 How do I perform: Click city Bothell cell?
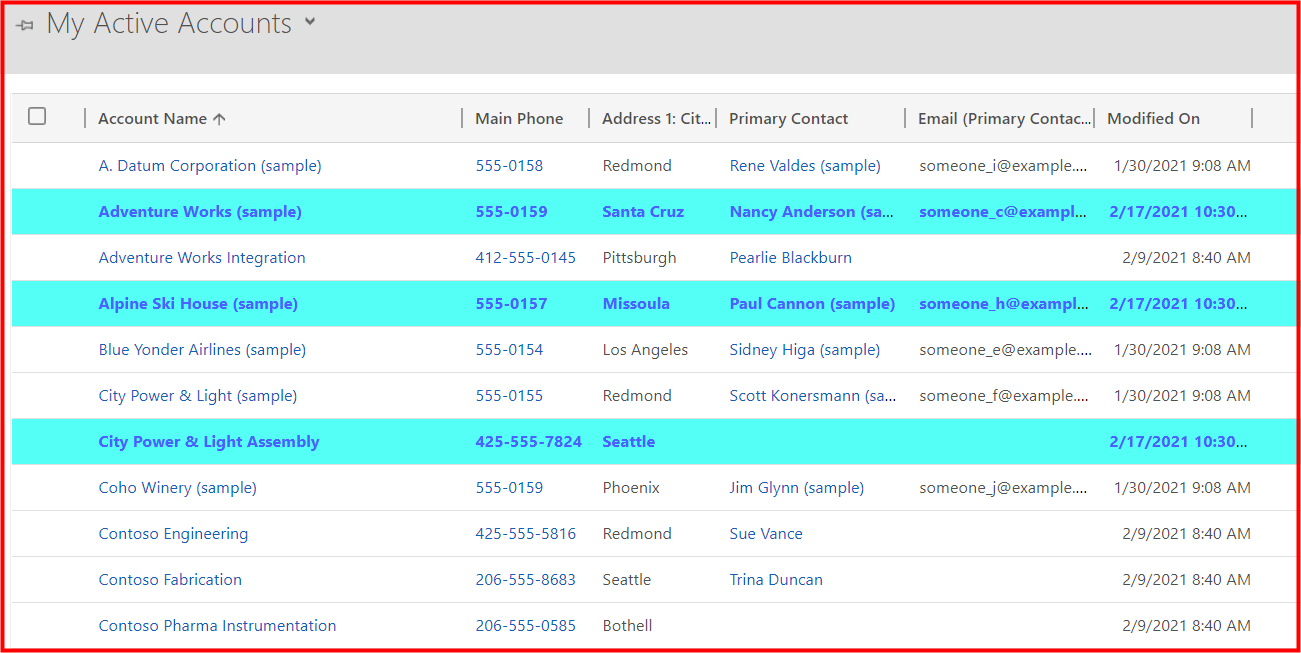[x=627, y=626]
